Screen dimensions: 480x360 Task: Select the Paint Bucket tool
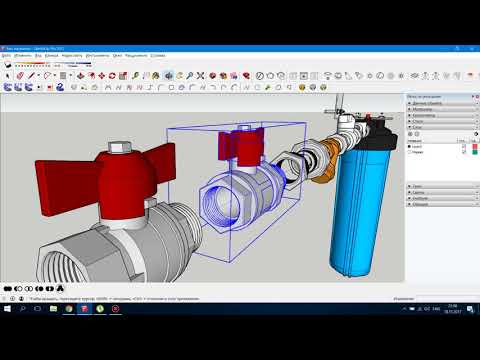pos(156,76)
